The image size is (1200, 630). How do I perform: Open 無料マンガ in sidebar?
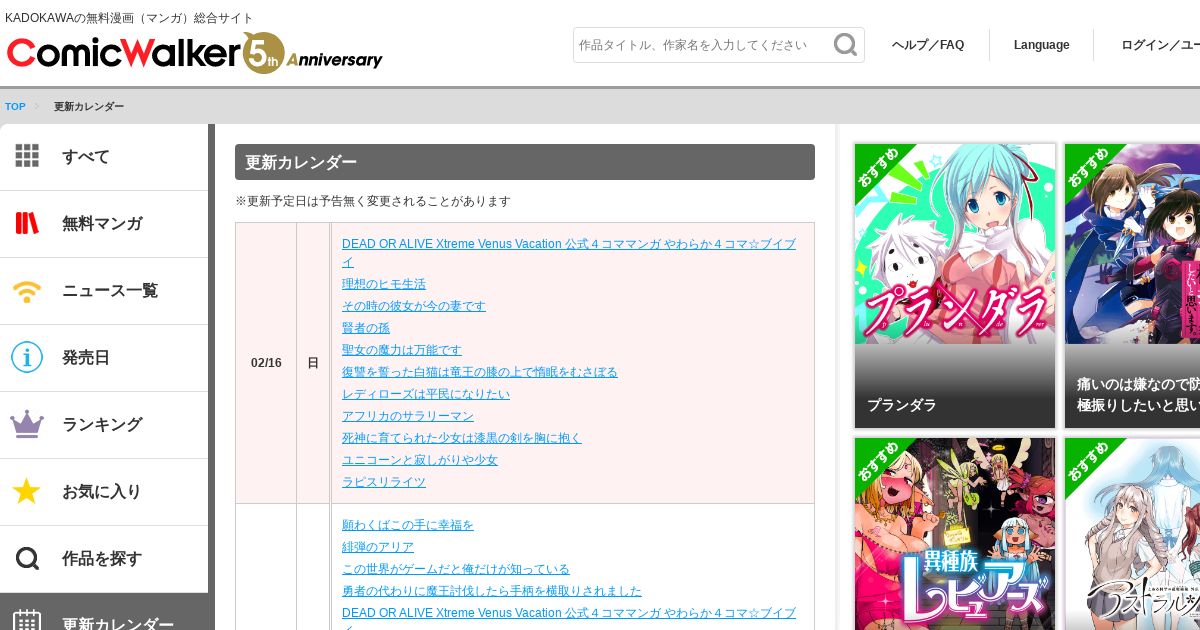click(104, 224)
